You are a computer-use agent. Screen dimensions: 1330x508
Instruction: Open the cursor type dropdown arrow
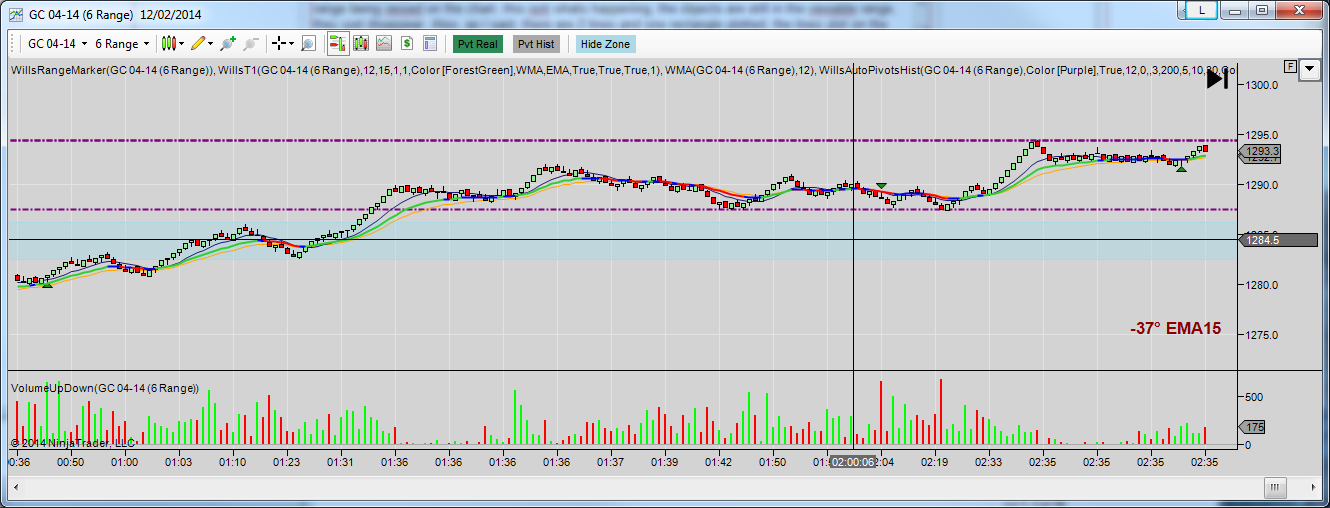click(x=291, y=44)
